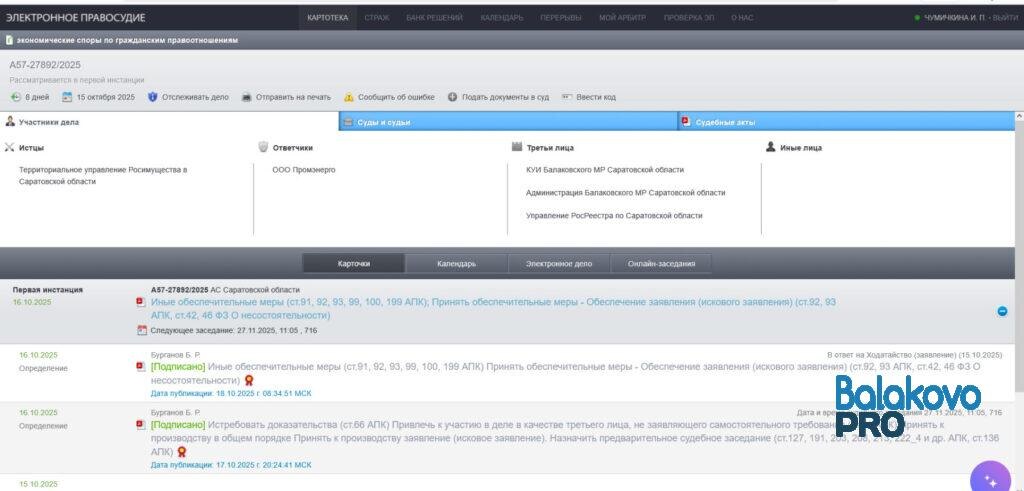Click the icon beside Третьи лица

[x=517, y=148]
